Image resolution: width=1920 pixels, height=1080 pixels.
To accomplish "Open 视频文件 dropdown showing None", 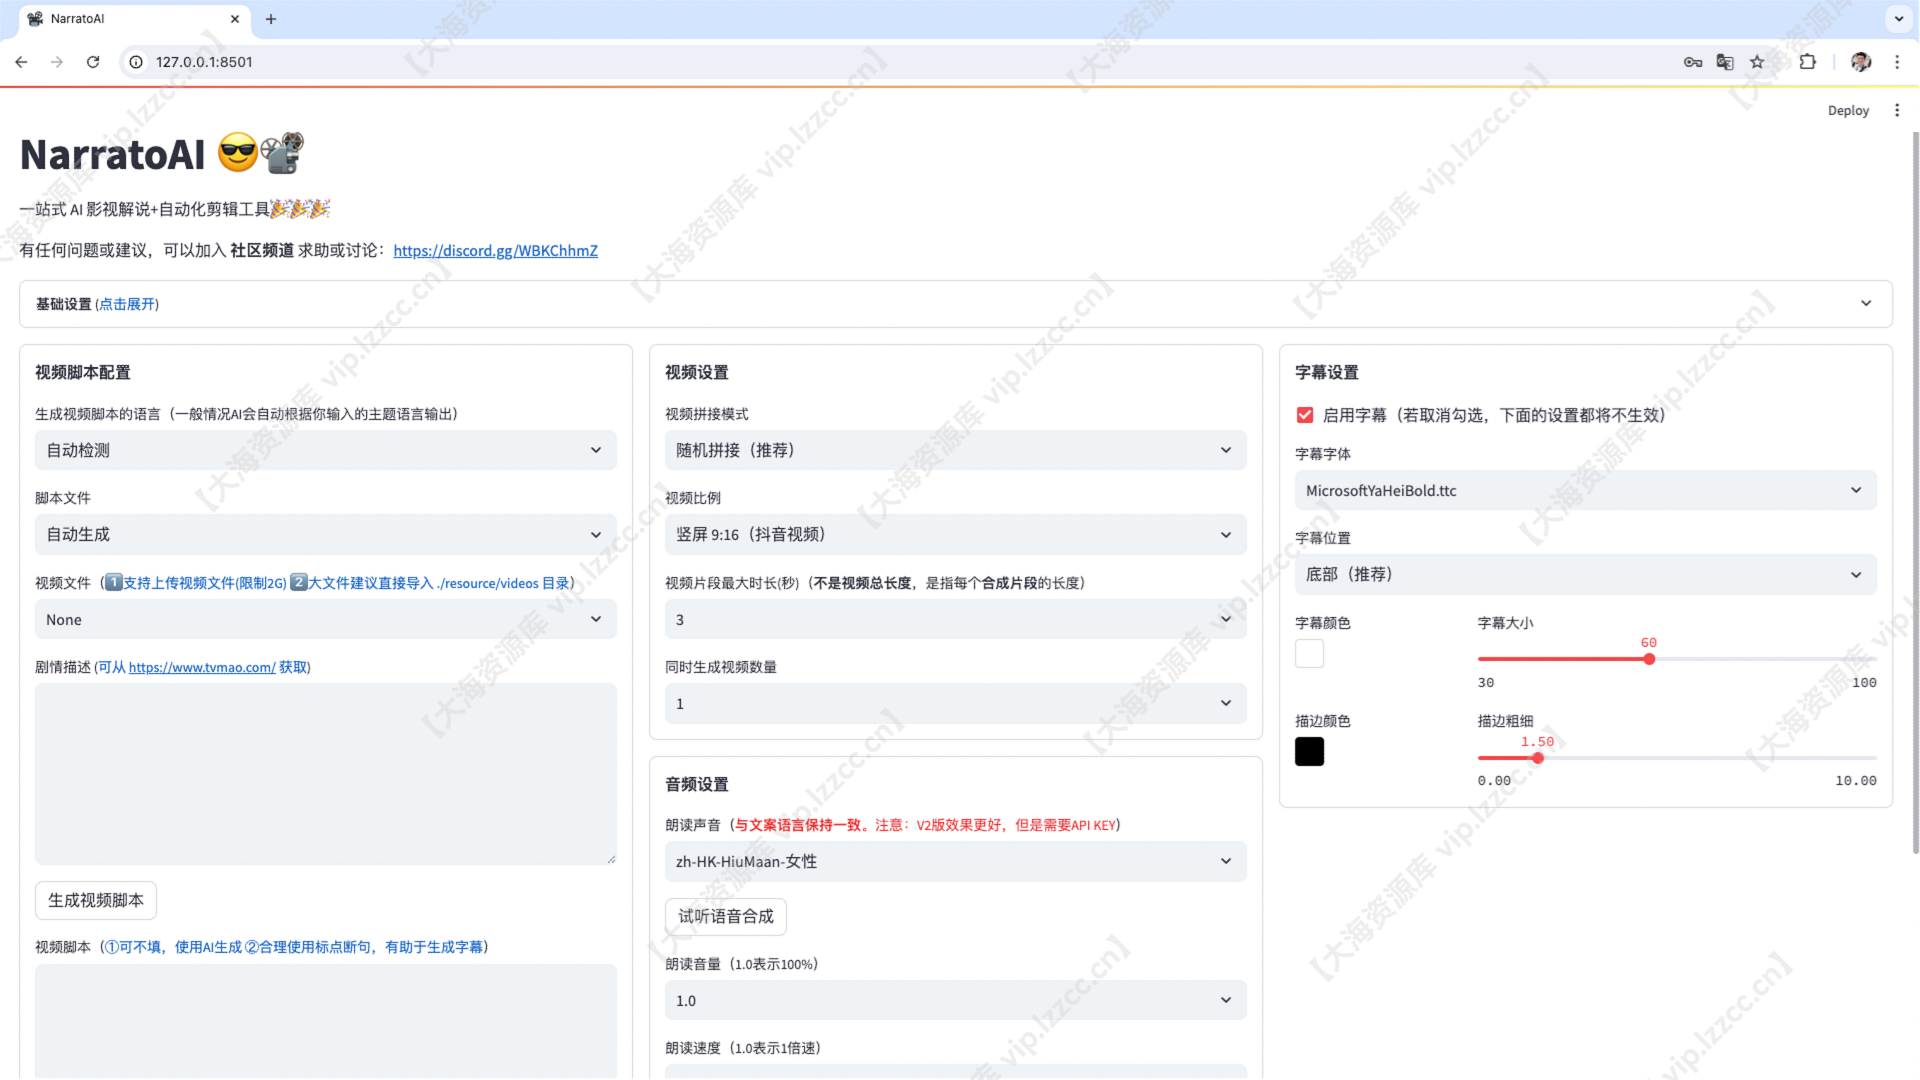I will click(x=326, y=620).
